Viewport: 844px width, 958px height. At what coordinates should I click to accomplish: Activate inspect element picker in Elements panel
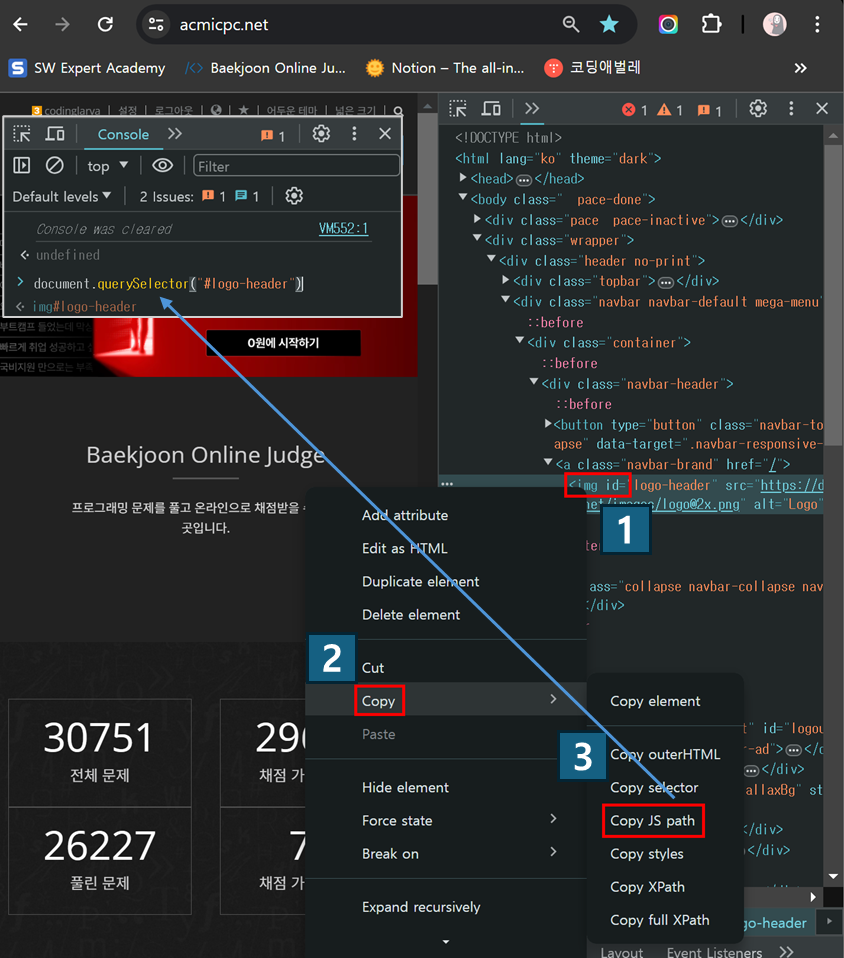pyautogui.click(x=458, y=109)
